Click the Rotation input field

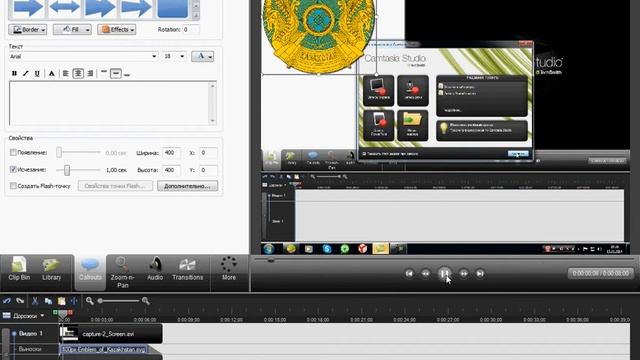point(191,29)
